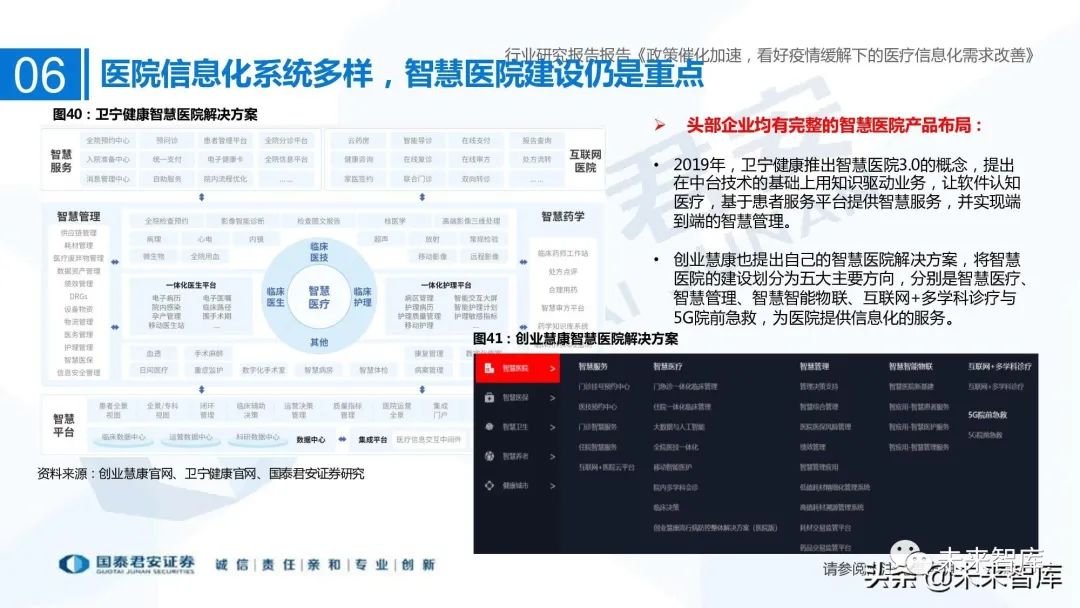Image resolution: width=1080 pixels, height=608 pixels.
Task: Click the 临床护理 ring segment
Action: pyautogui.click(x=362, y=297)
